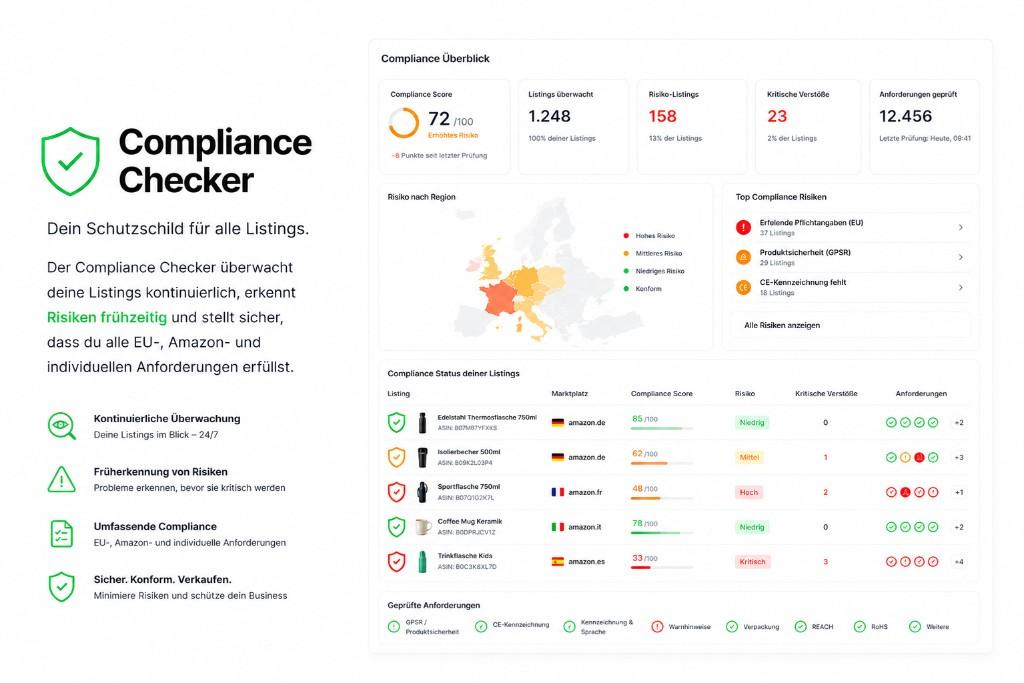
Task: Toggle the RoHS requirement check
Action: (x=859, y=627)
